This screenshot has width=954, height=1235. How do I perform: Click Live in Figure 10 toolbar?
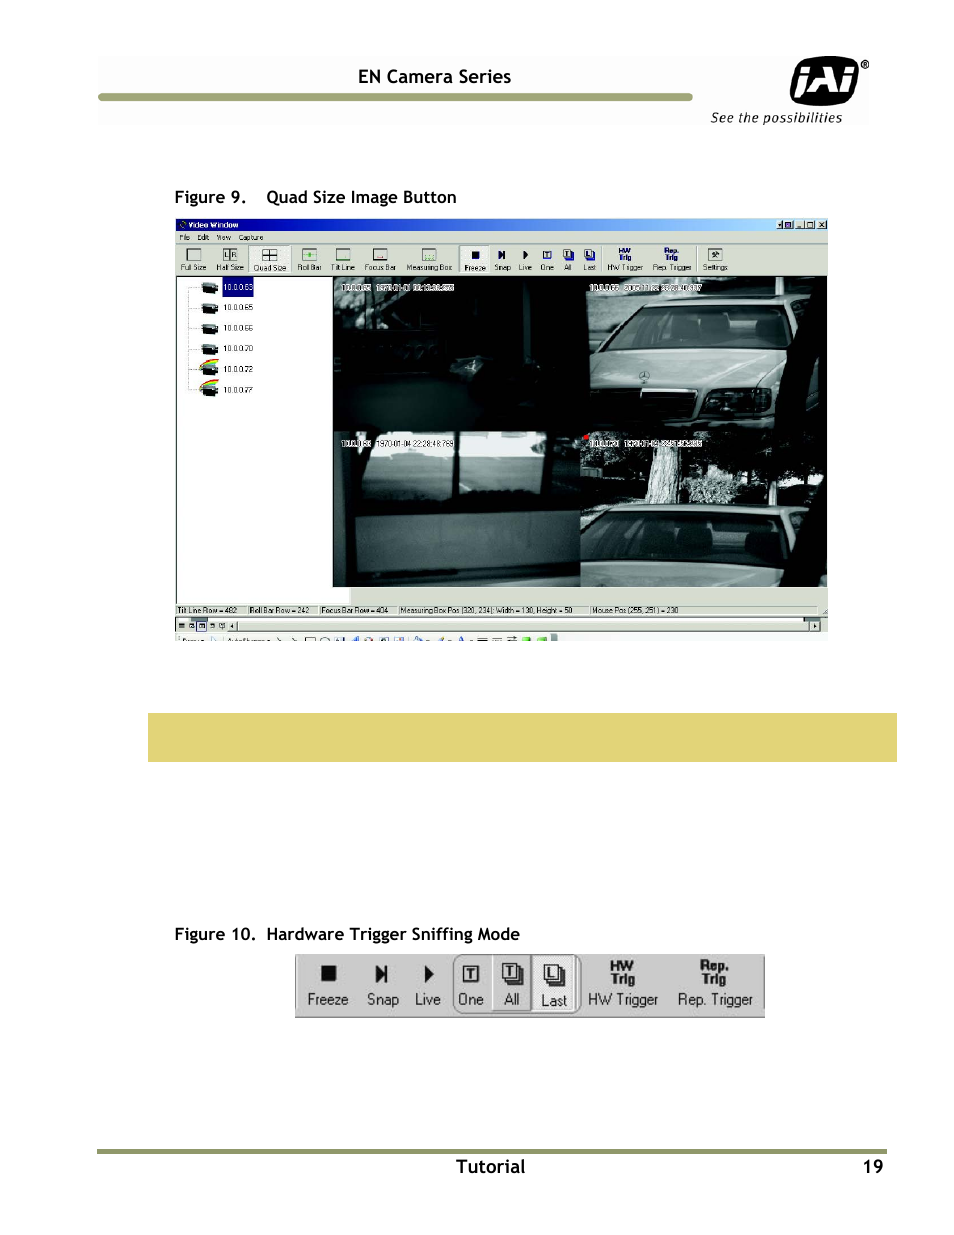(428, 986)
